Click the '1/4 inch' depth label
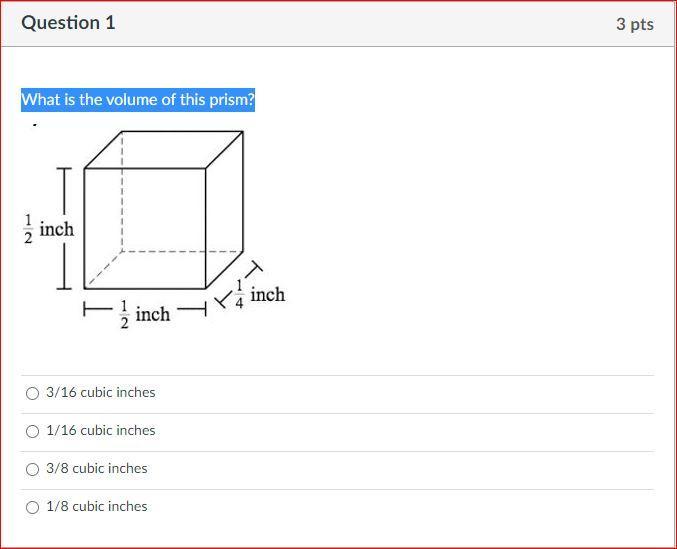This screenshot has height=549, width=677. [259, 295]
